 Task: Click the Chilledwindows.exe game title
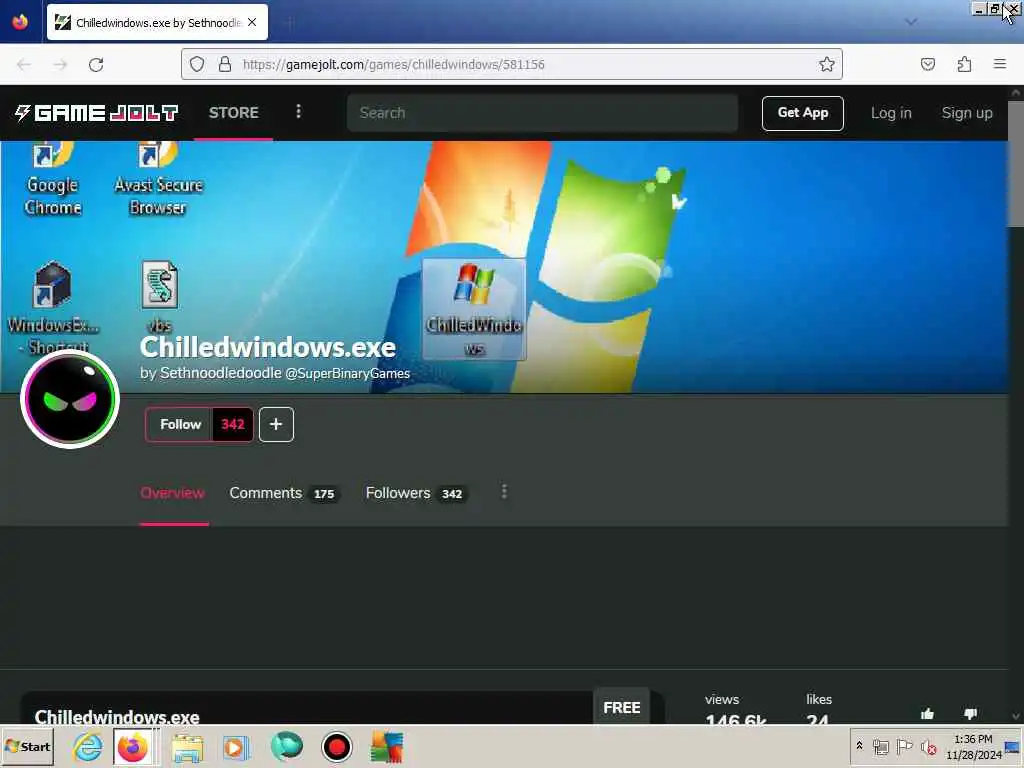(268, 347)
